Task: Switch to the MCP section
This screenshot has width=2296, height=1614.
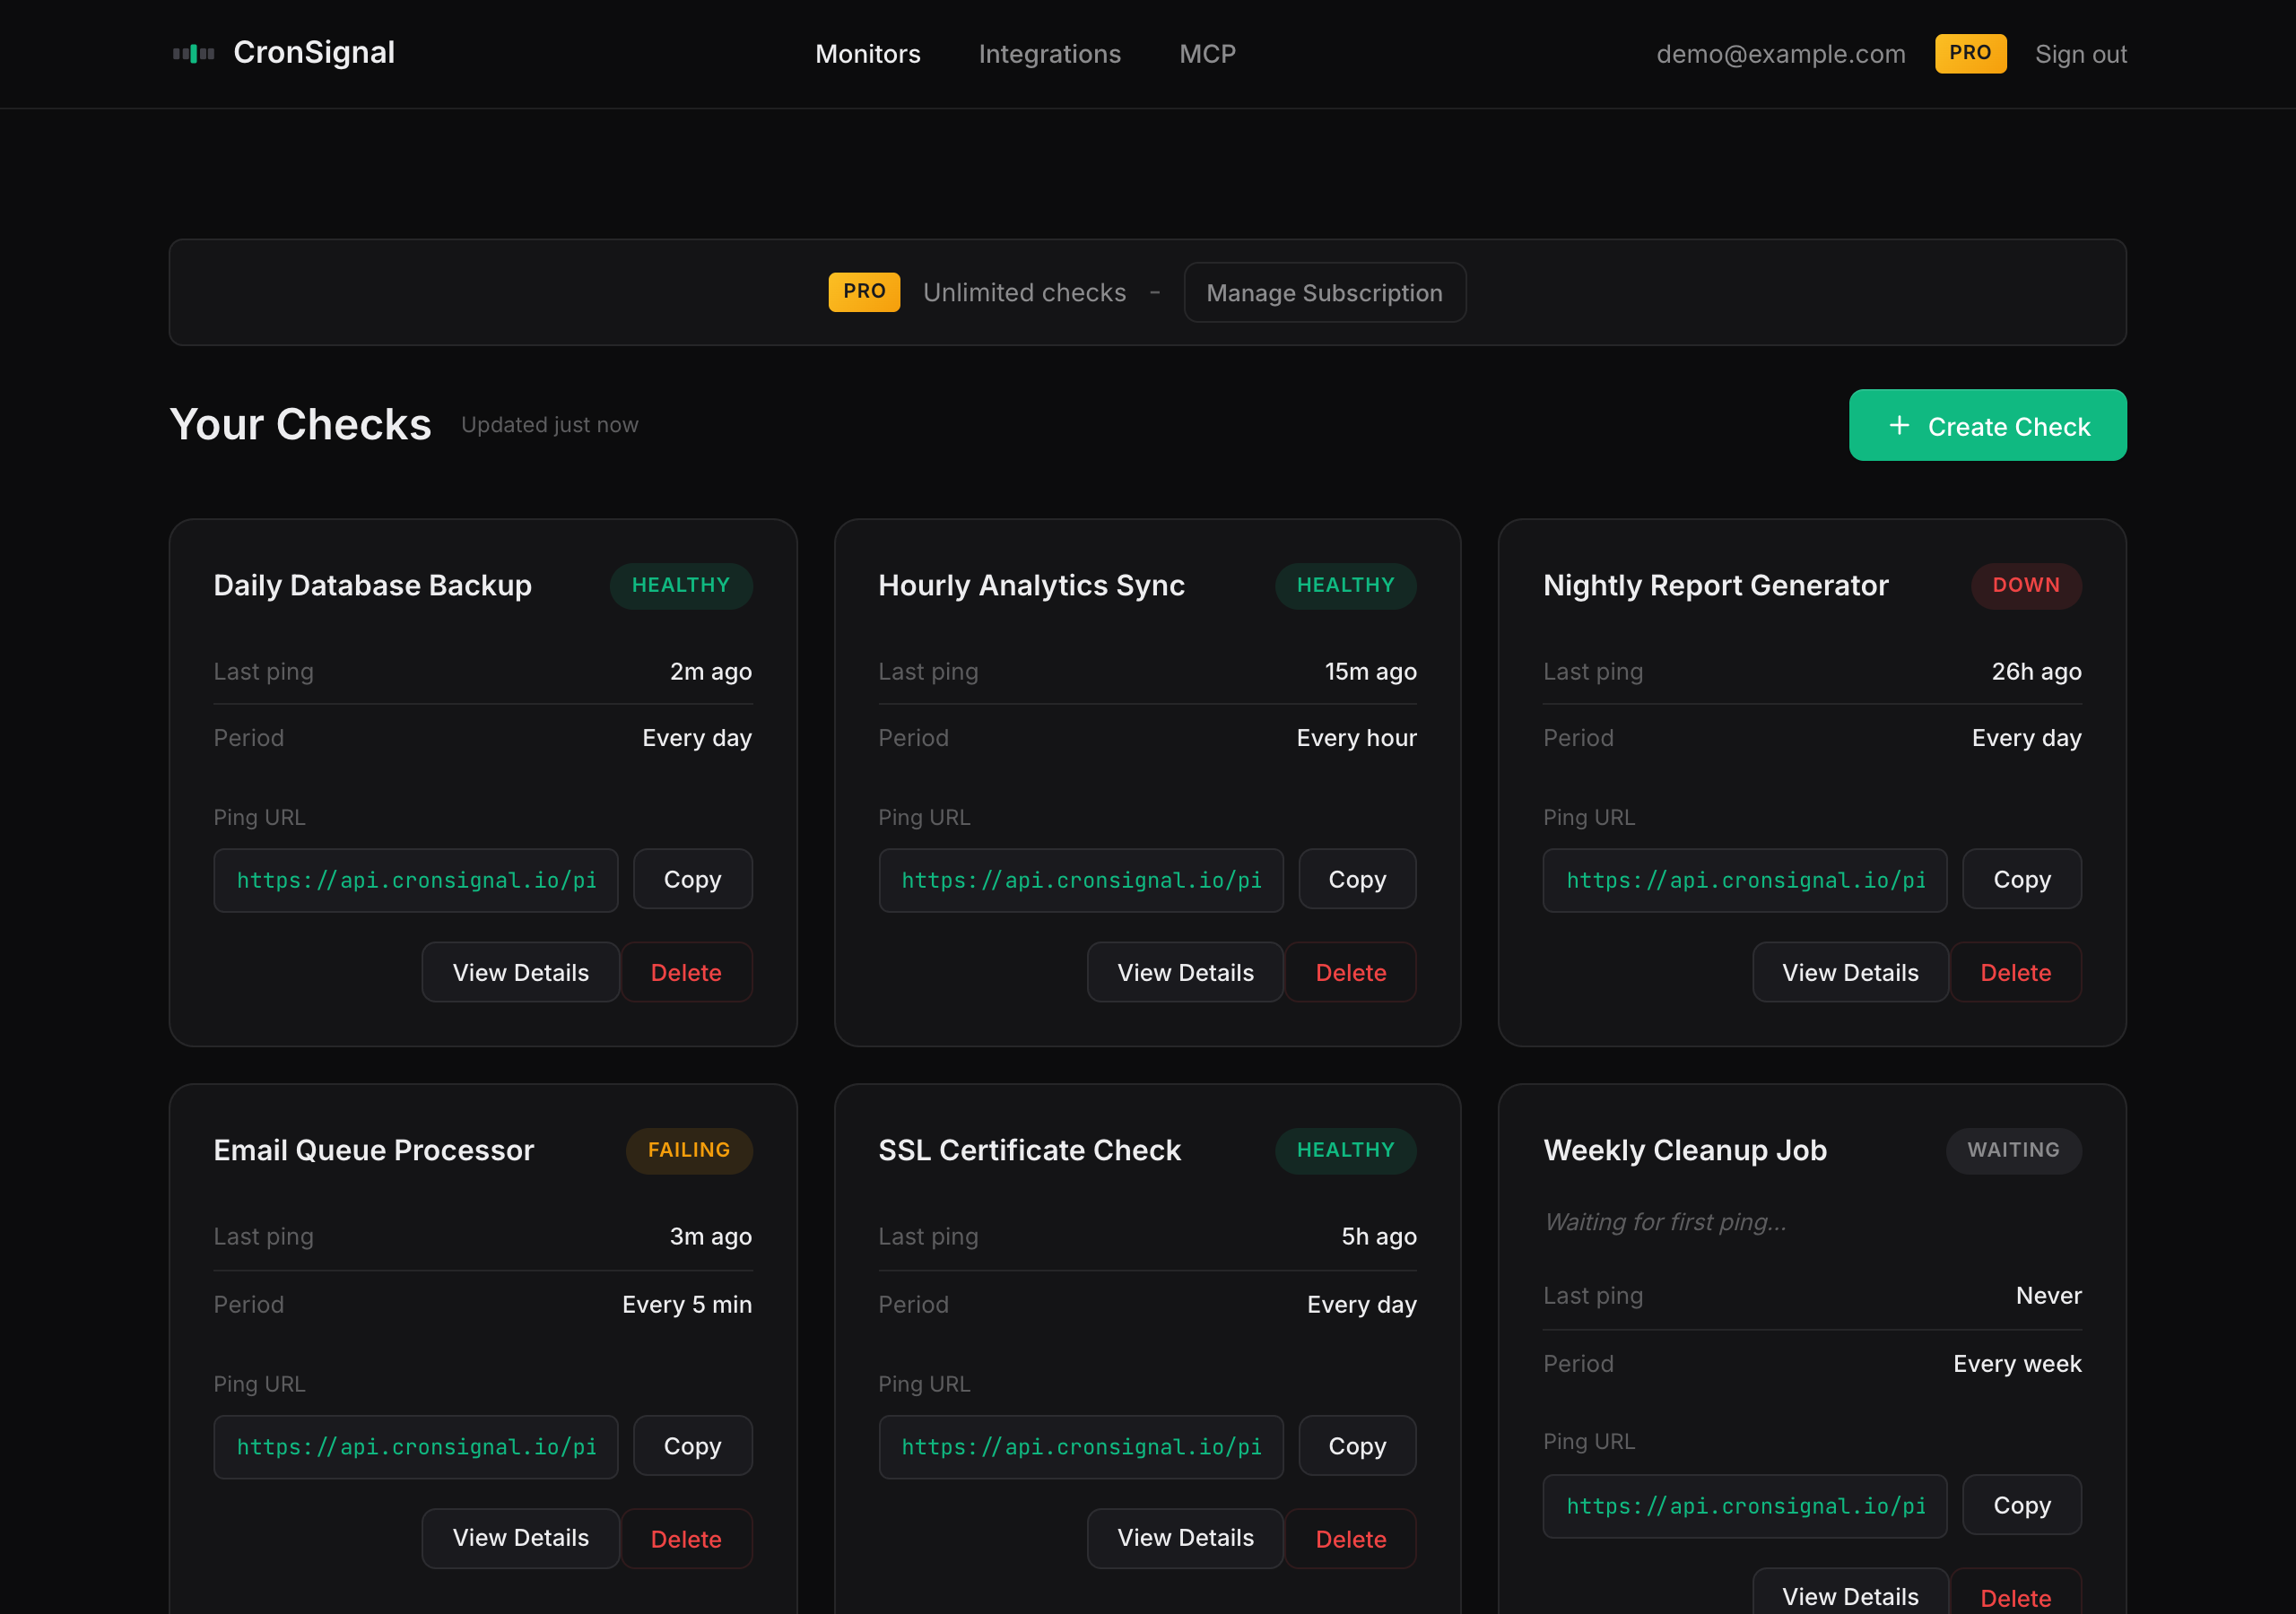Action: pyautogui.click(x=1207, y=53)
